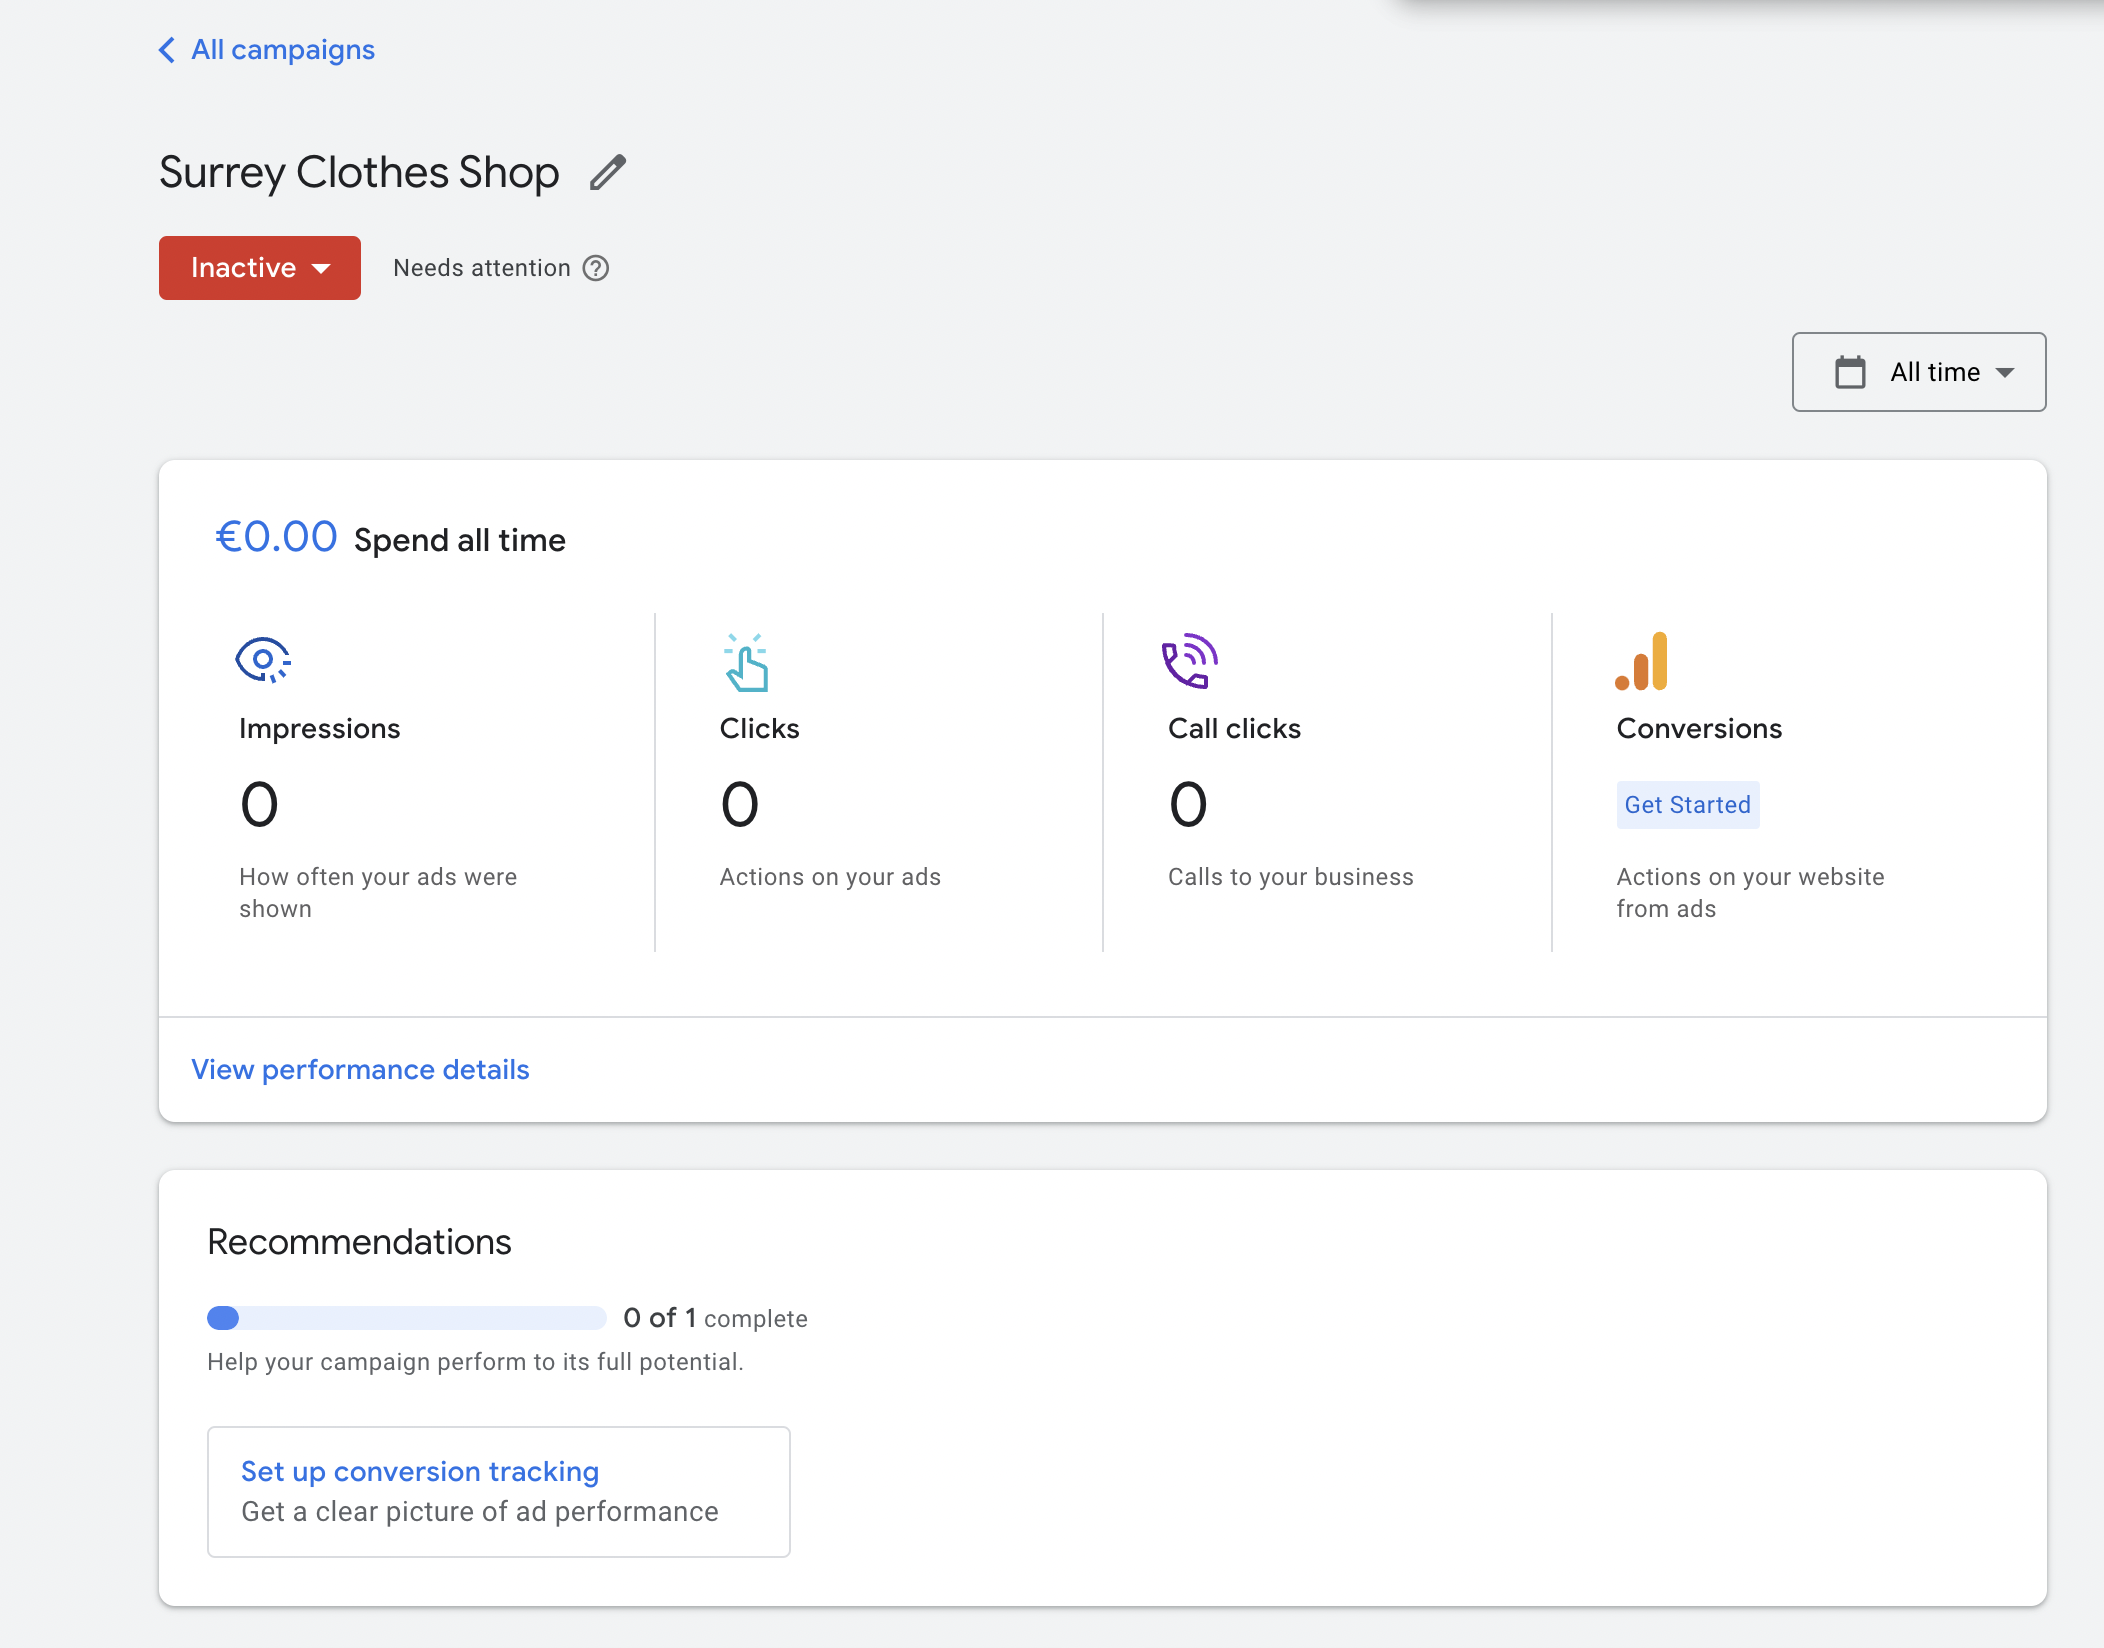Expand the All time date range dropdown

(1919, 372)
